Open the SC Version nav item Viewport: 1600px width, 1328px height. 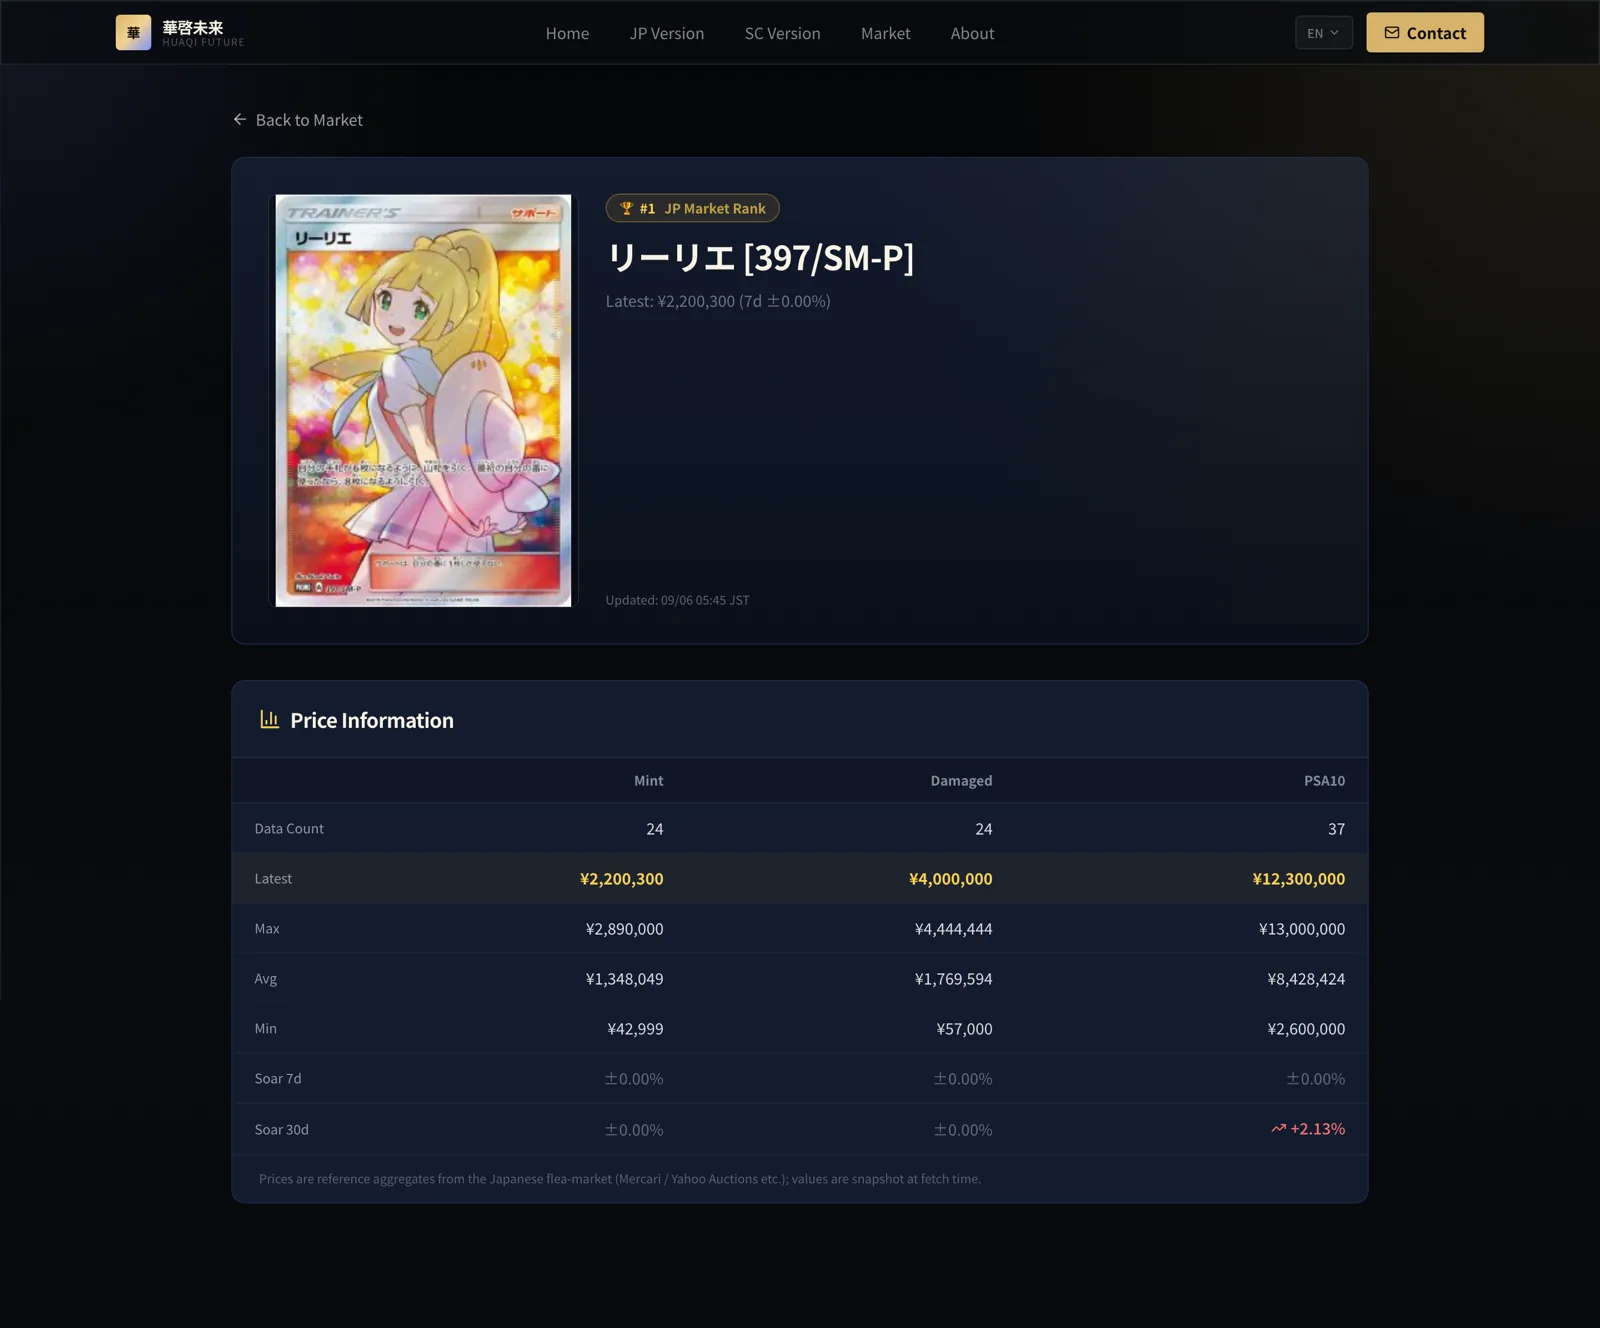pyautogui.click(x=782, y=33)
